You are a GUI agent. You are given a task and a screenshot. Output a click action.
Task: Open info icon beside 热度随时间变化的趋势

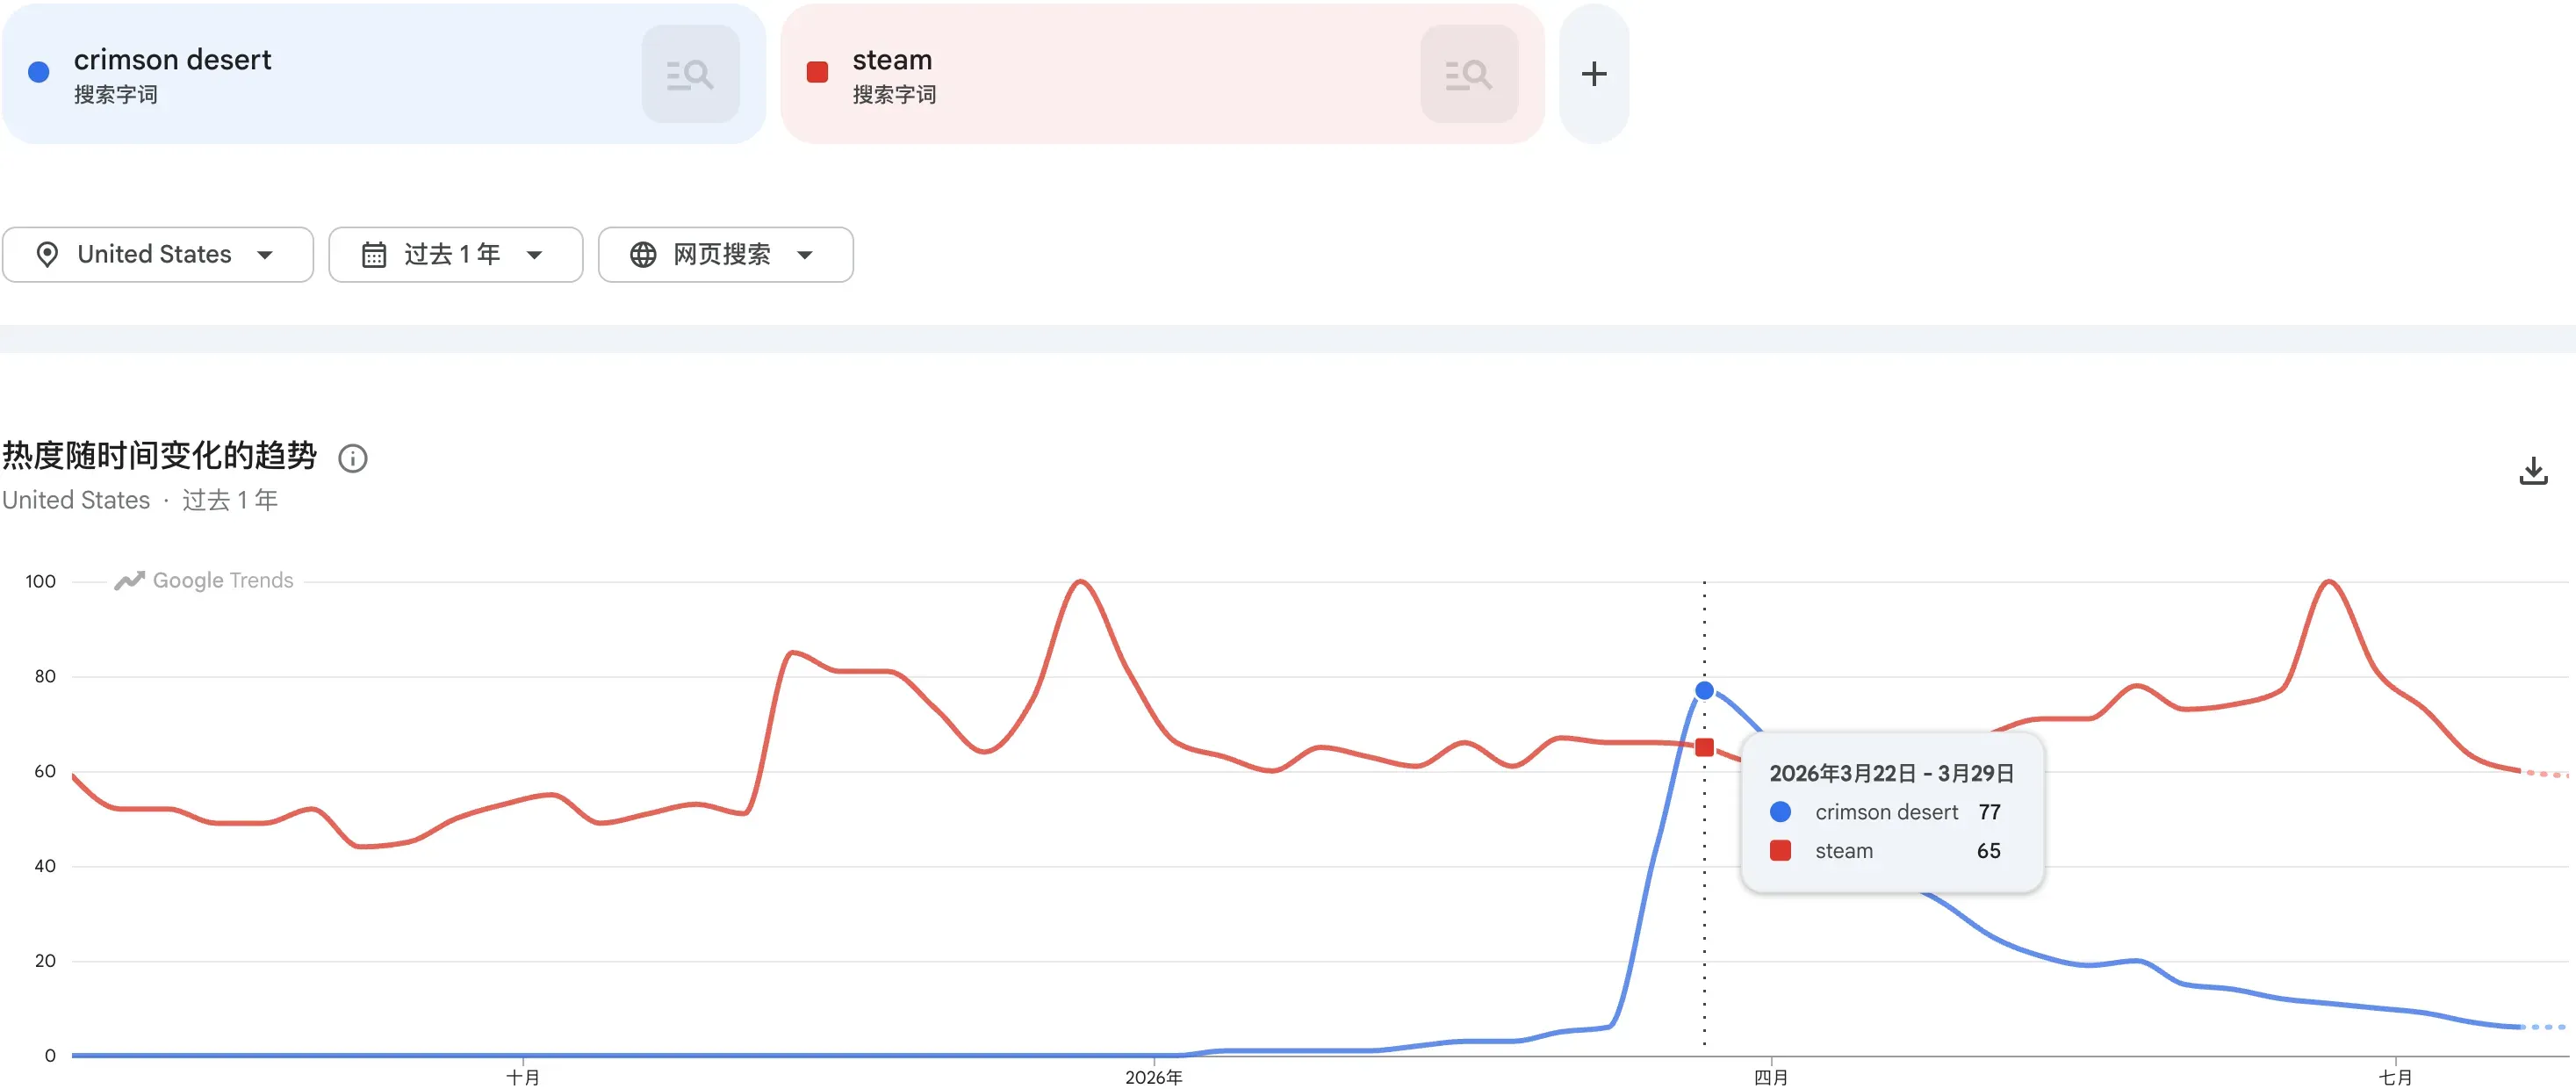coord(353,458)
